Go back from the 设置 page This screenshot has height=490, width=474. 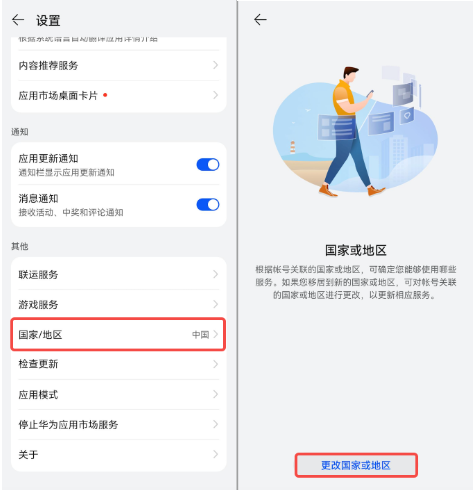pyautogui.click(x=18, y=20)
